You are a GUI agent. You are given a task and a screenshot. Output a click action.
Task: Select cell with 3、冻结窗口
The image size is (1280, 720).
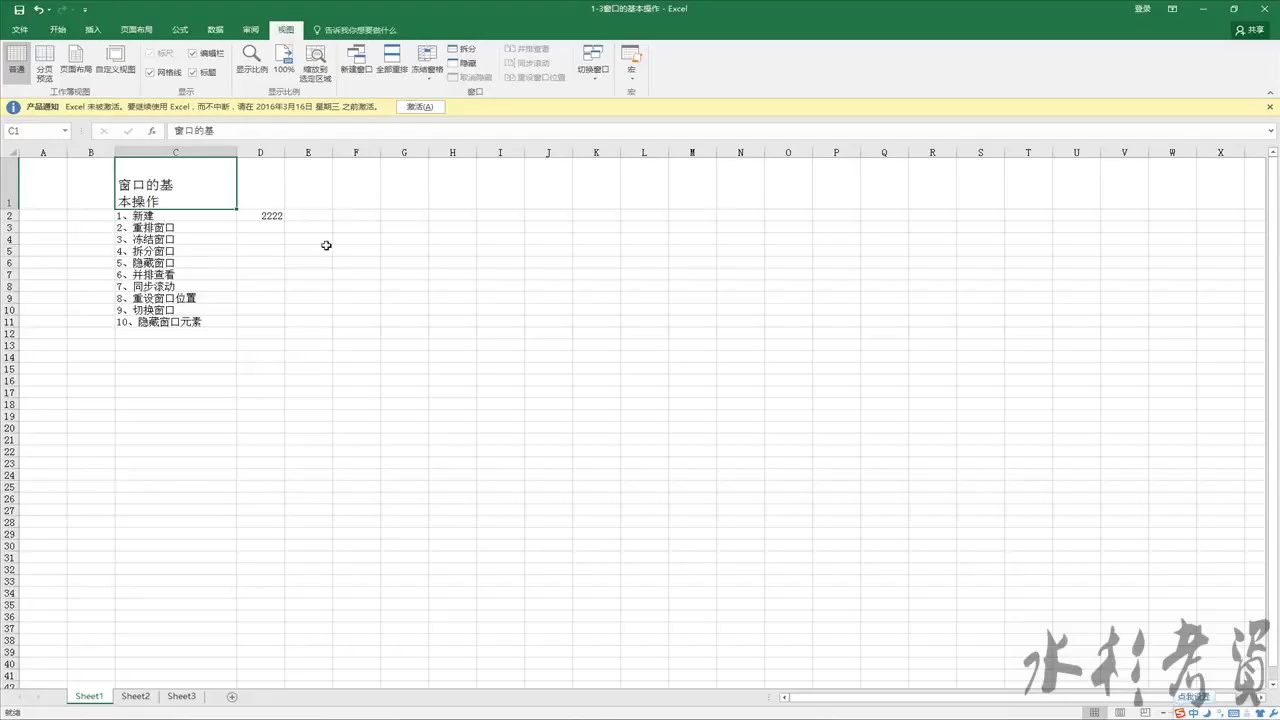click(x=176, y=240)
